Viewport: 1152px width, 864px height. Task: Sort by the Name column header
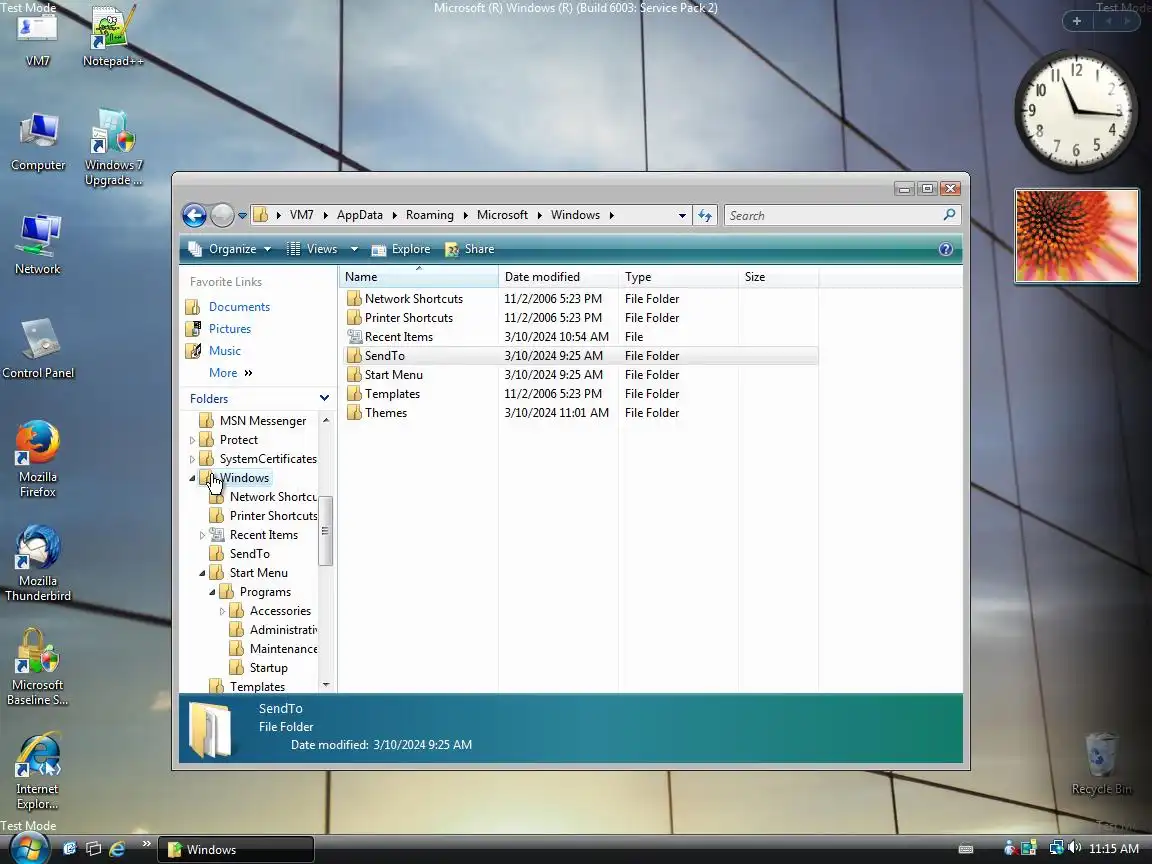point(419,277)
